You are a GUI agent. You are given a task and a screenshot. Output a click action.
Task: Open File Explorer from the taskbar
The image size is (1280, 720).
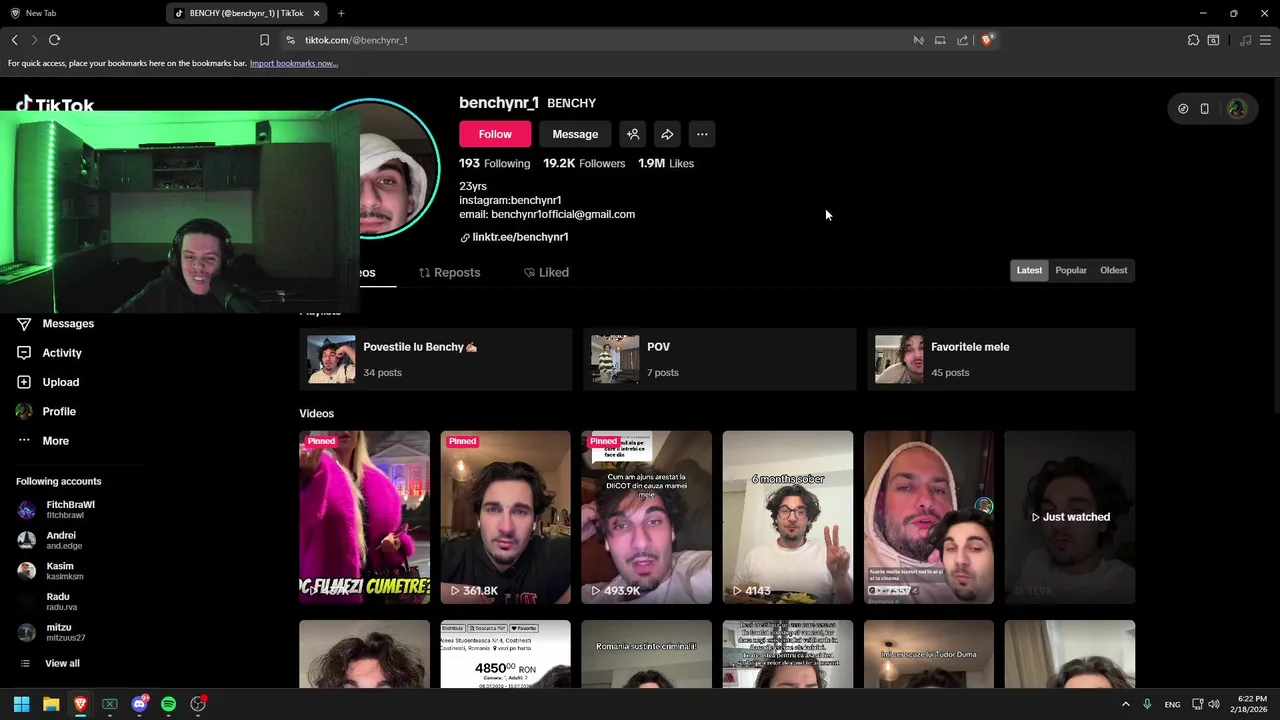[51, 704]
